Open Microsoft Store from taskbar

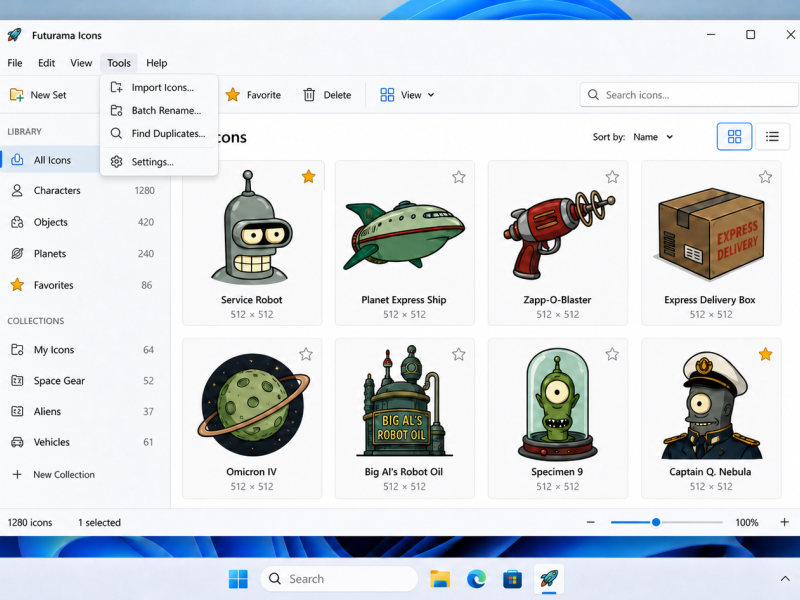coord(512,579)
